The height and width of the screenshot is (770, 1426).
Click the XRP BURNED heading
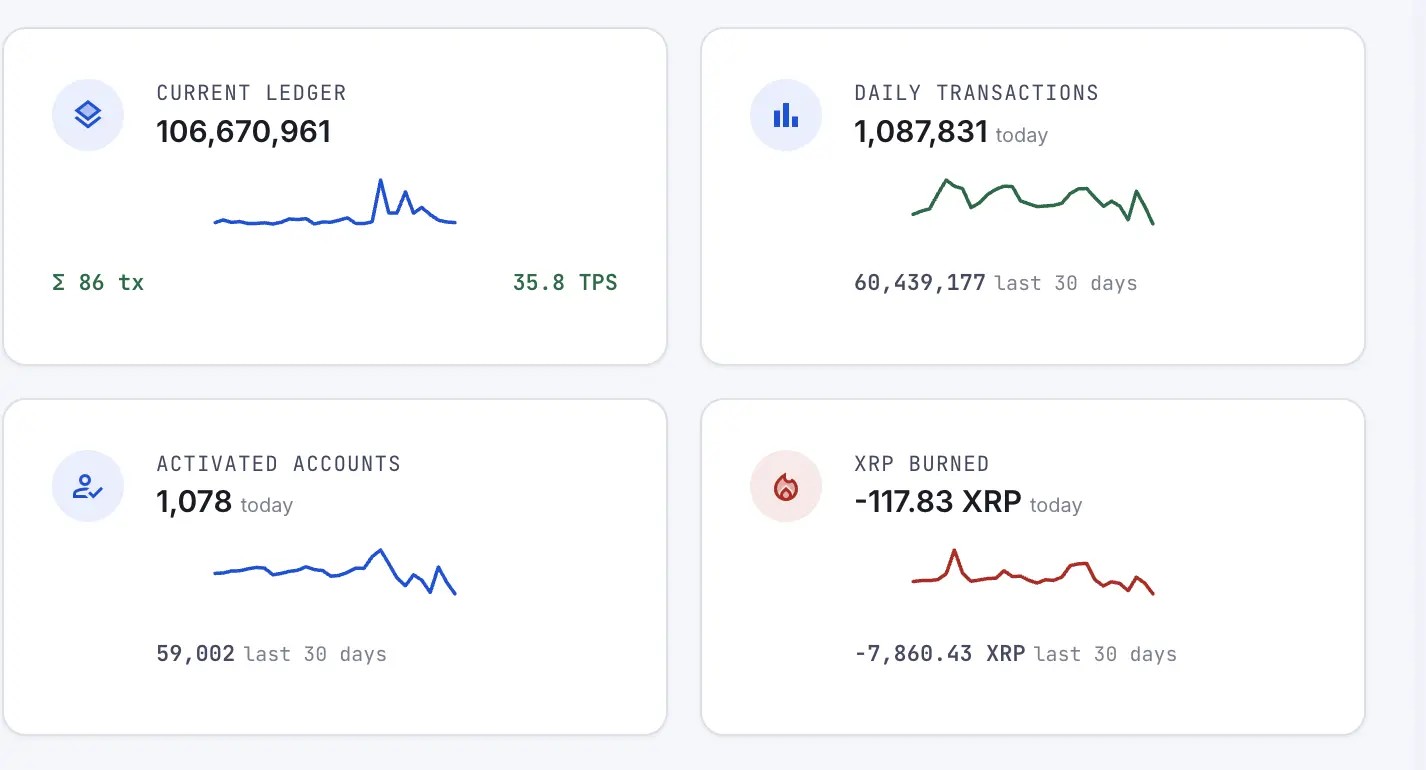(922, 464)
